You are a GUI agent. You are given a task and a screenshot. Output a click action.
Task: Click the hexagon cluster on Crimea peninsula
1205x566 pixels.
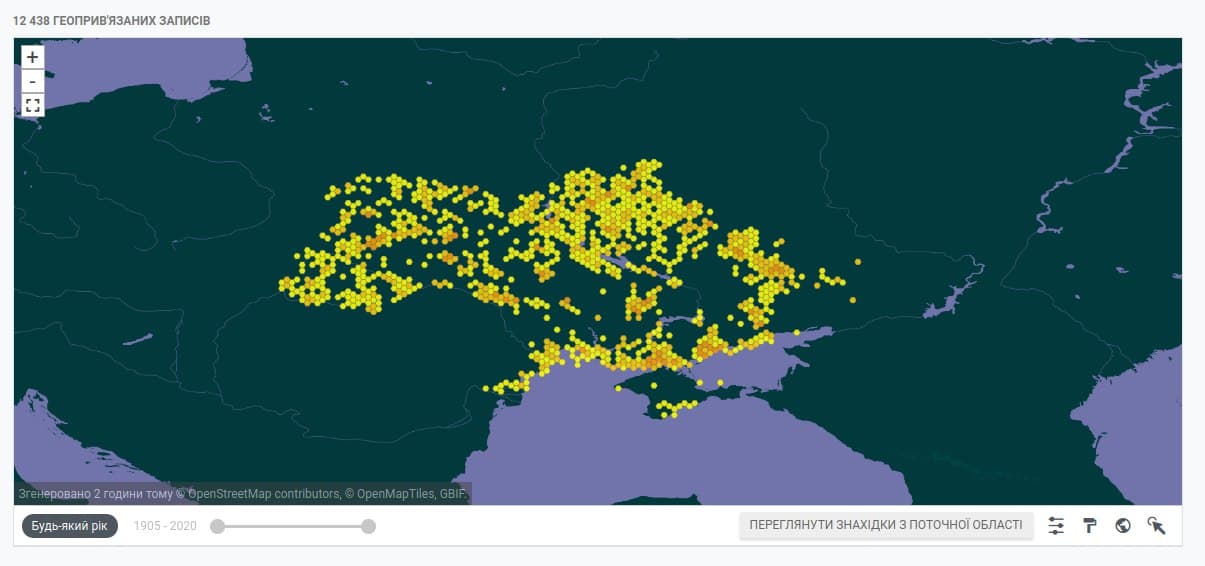[x=677, y=407]
